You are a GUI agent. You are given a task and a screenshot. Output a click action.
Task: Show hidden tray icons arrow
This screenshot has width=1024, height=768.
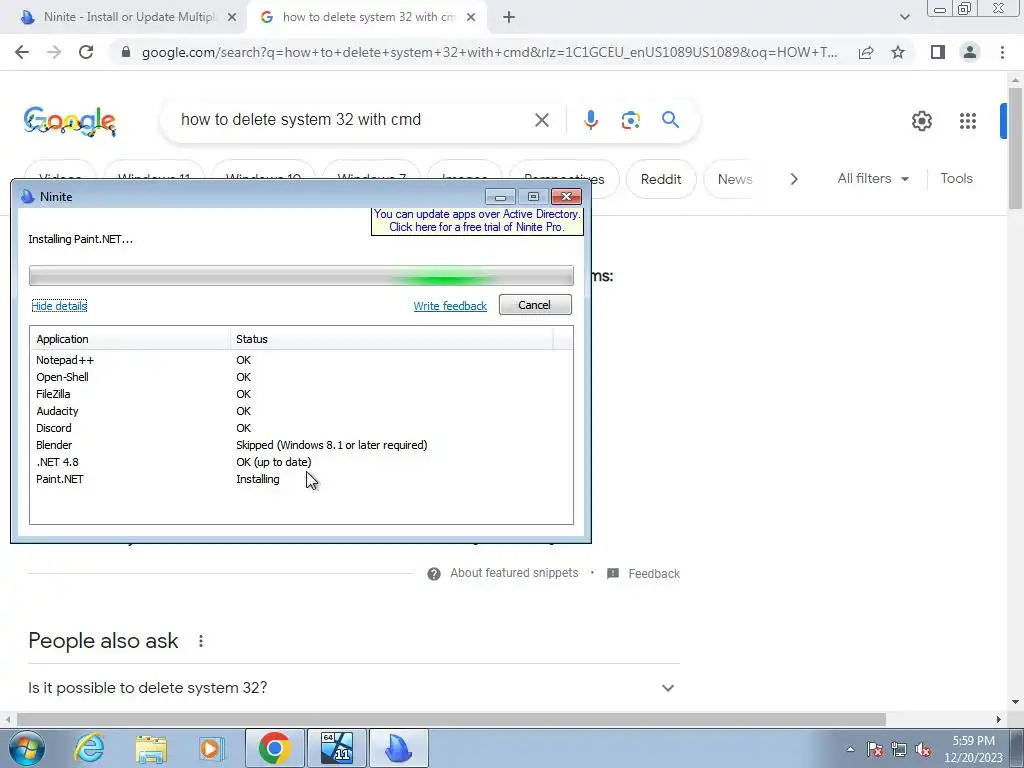[850, 749]
